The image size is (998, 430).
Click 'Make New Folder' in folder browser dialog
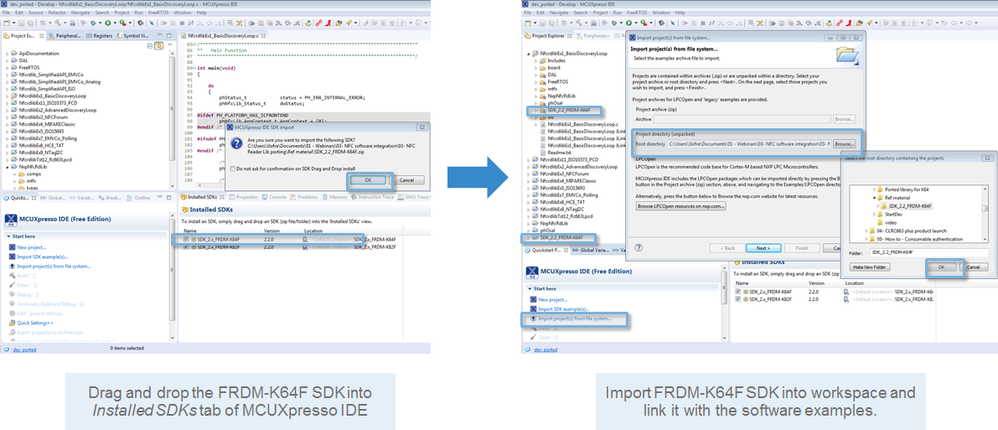coord(870,267)
